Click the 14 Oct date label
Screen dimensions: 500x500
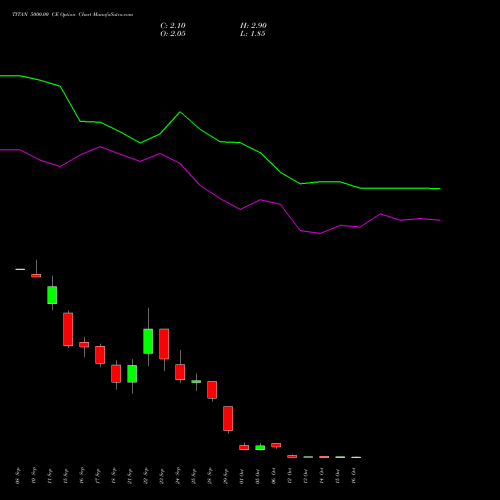[x=322, y=476]
